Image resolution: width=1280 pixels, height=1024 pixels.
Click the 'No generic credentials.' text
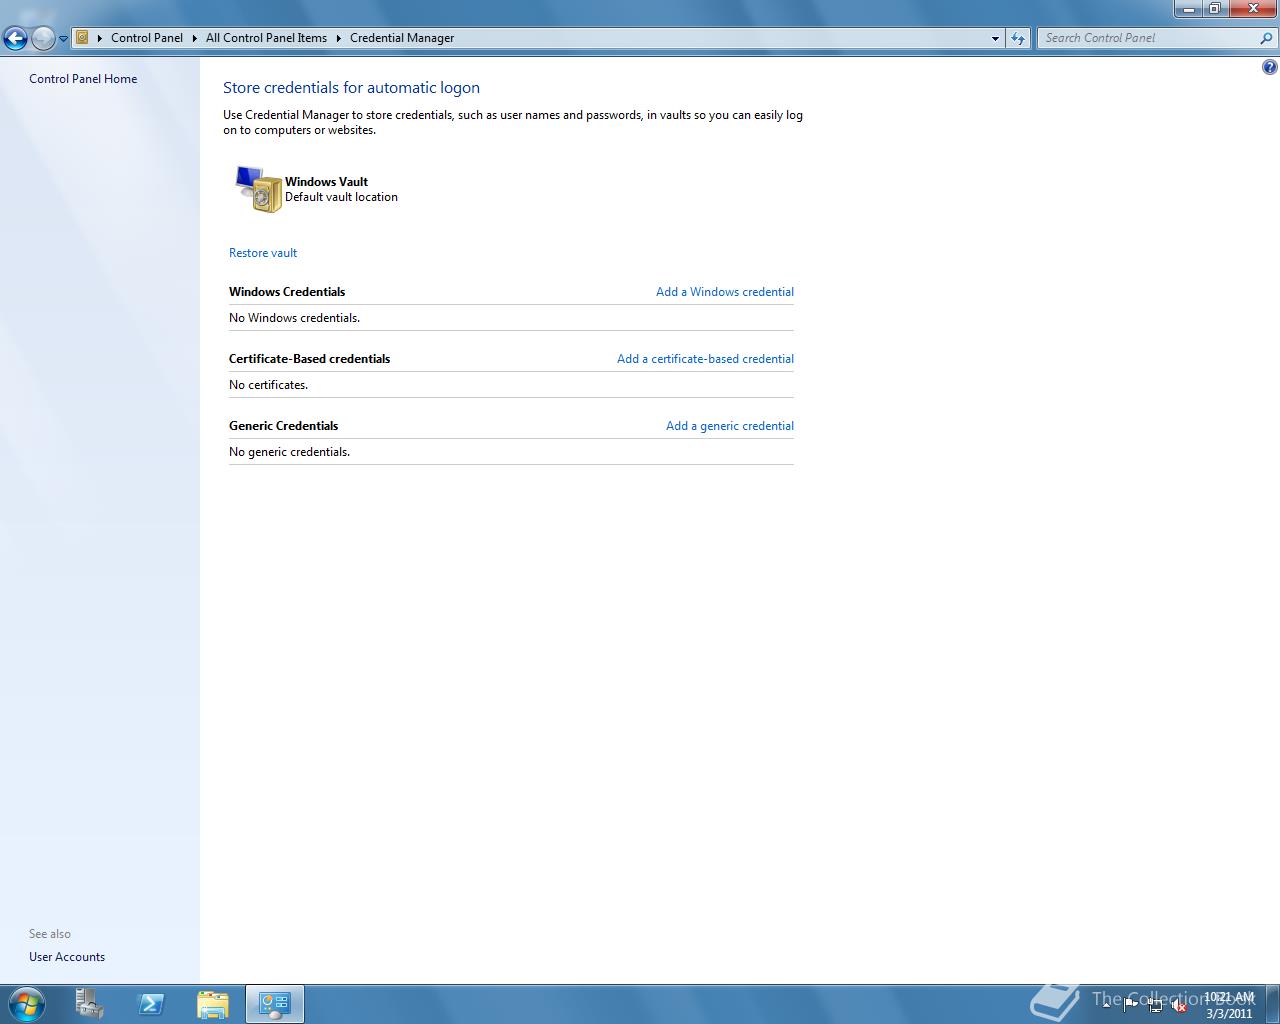pyautogui.click(x=289, y=452)
